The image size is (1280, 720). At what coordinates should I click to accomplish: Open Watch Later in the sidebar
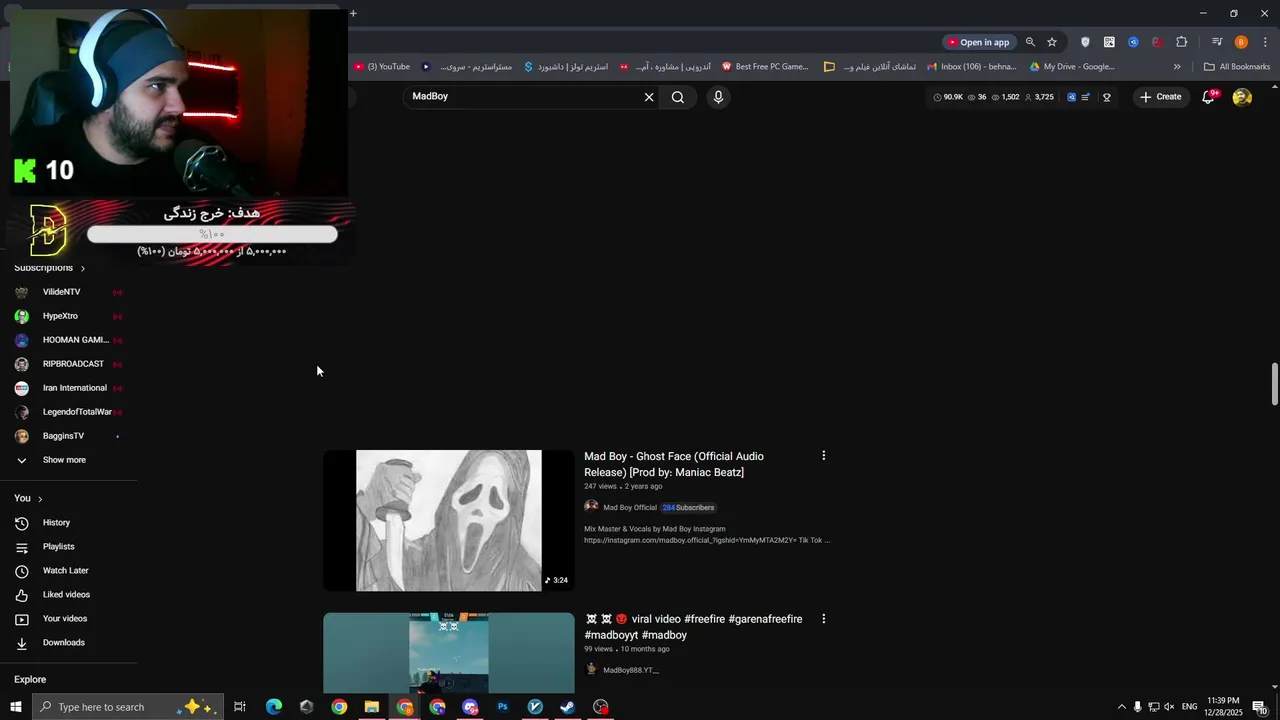(68, 571)
